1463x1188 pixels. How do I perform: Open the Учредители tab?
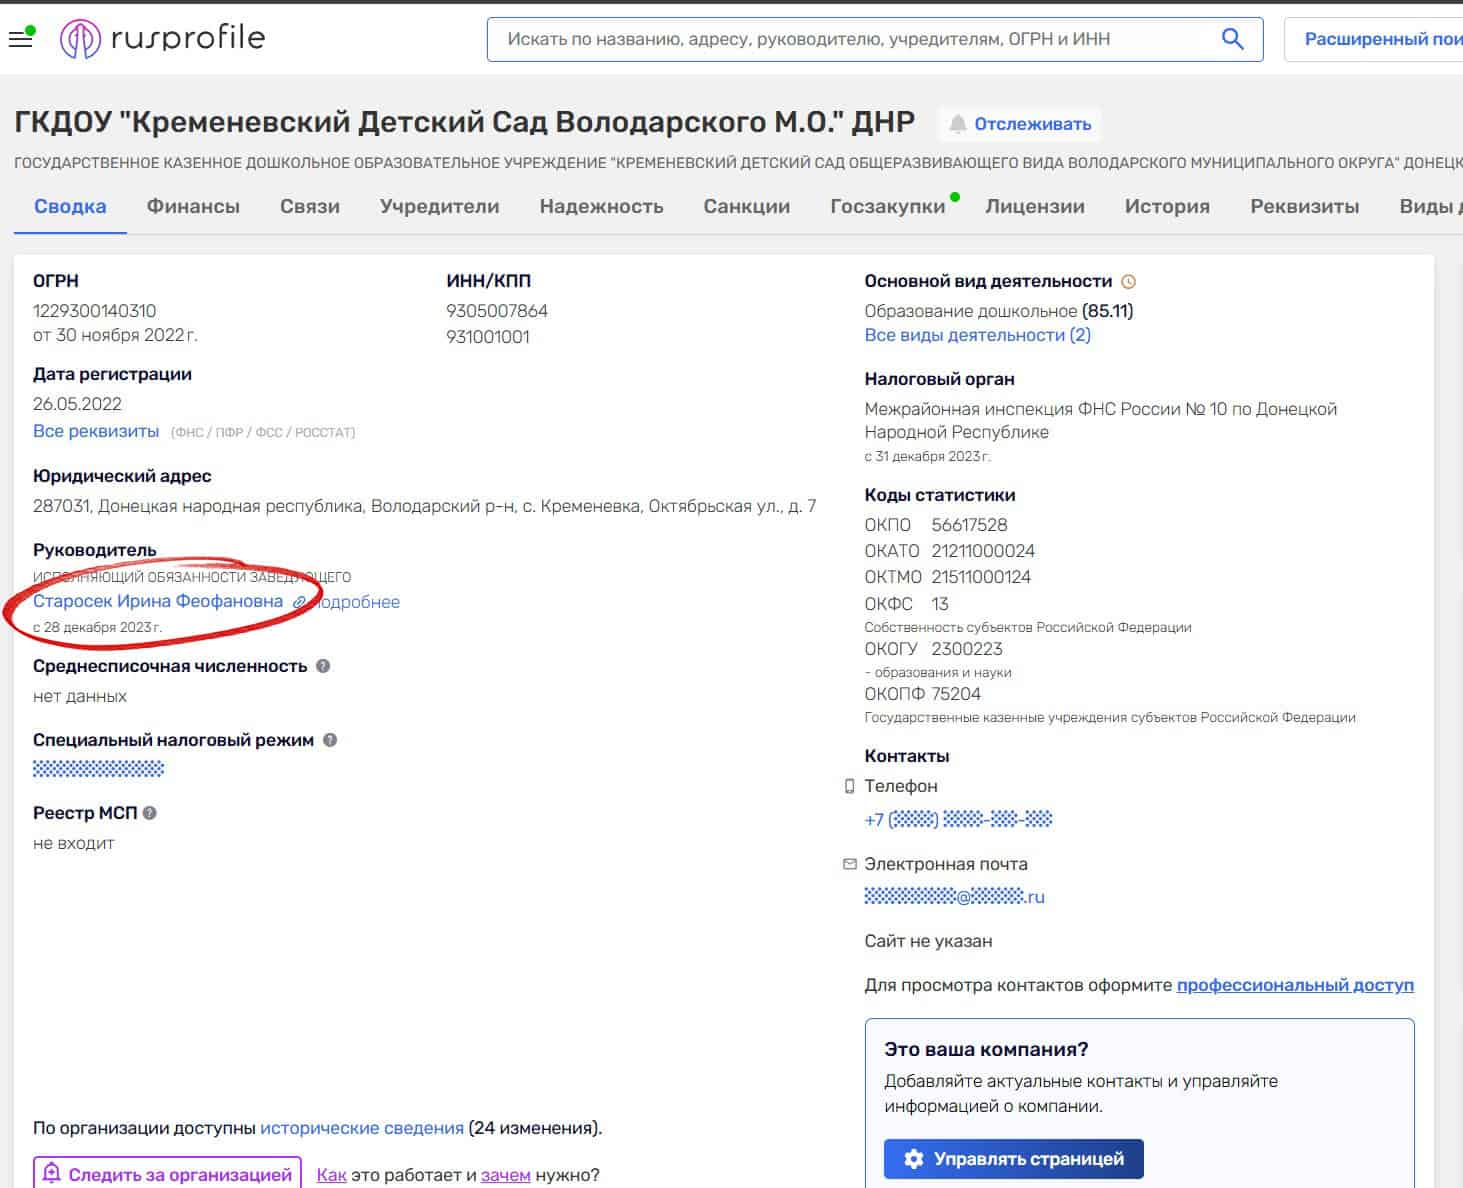click(440, 206)
